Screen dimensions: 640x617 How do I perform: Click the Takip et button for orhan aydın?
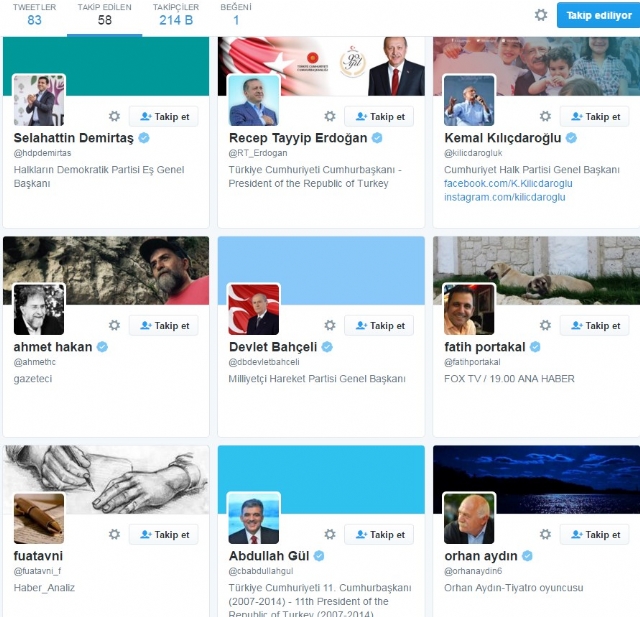click(595, 535)
